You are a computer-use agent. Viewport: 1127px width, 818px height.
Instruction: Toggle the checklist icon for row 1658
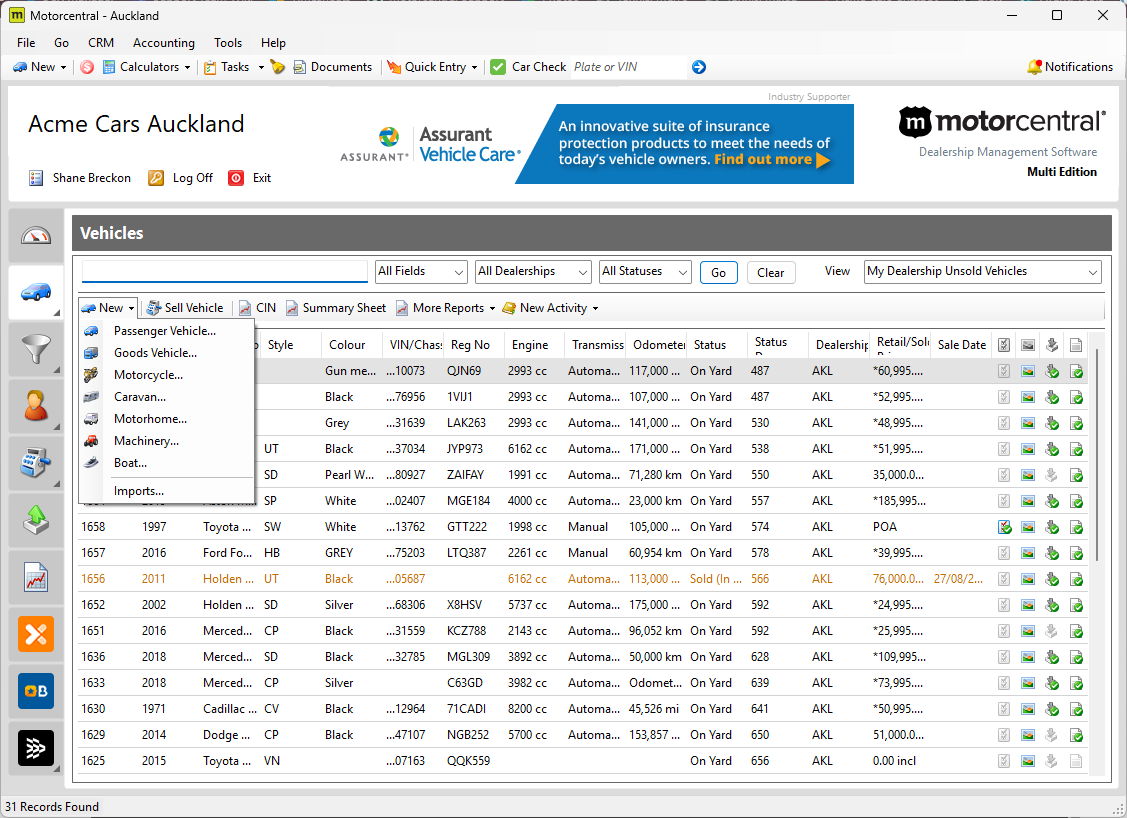1005,528
